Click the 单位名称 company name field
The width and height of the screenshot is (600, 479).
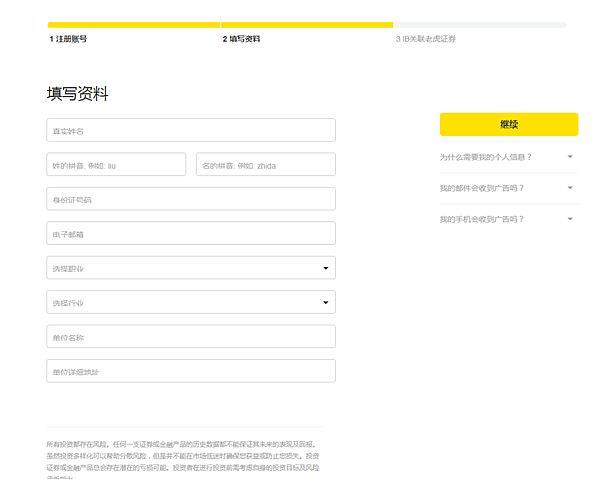pos(191,336)
